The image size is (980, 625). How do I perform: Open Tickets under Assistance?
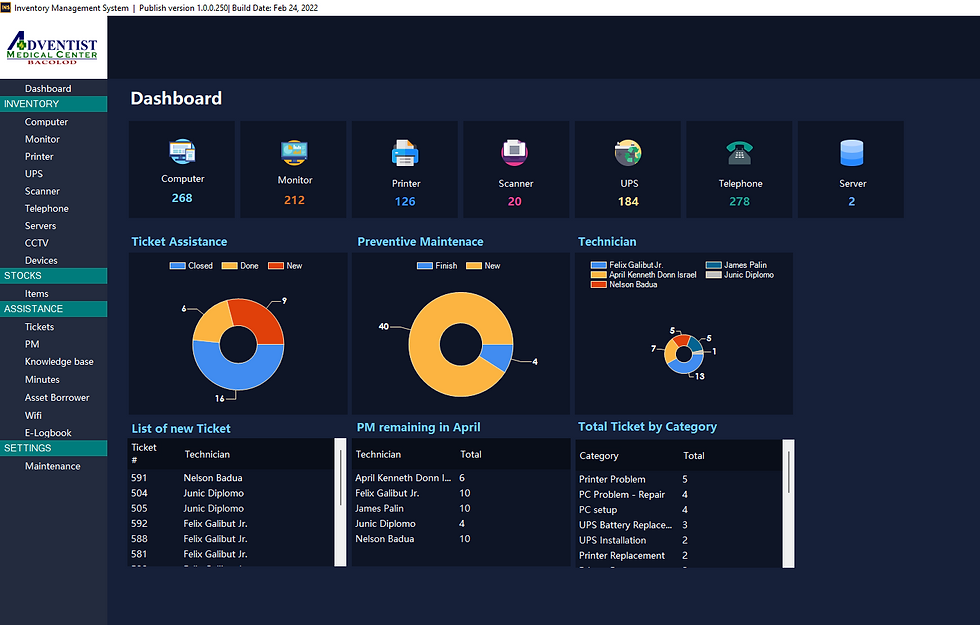39,327
